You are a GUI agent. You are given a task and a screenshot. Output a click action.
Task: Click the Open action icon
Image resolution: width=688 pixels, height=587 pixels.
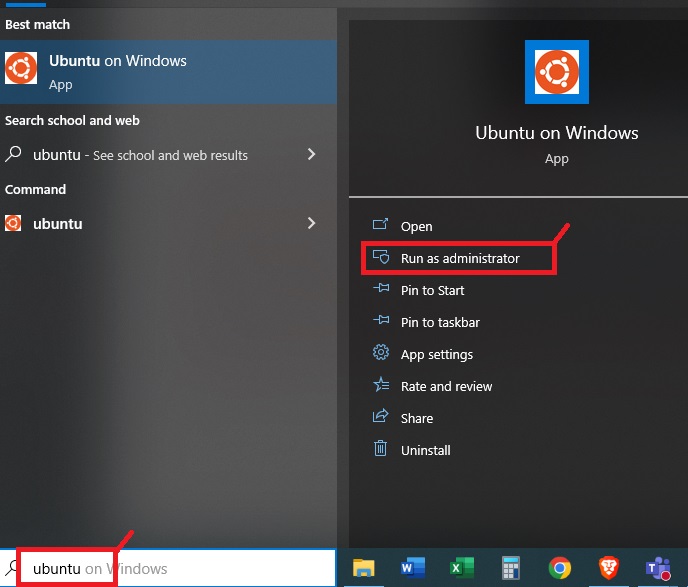(x=380, y=225)
